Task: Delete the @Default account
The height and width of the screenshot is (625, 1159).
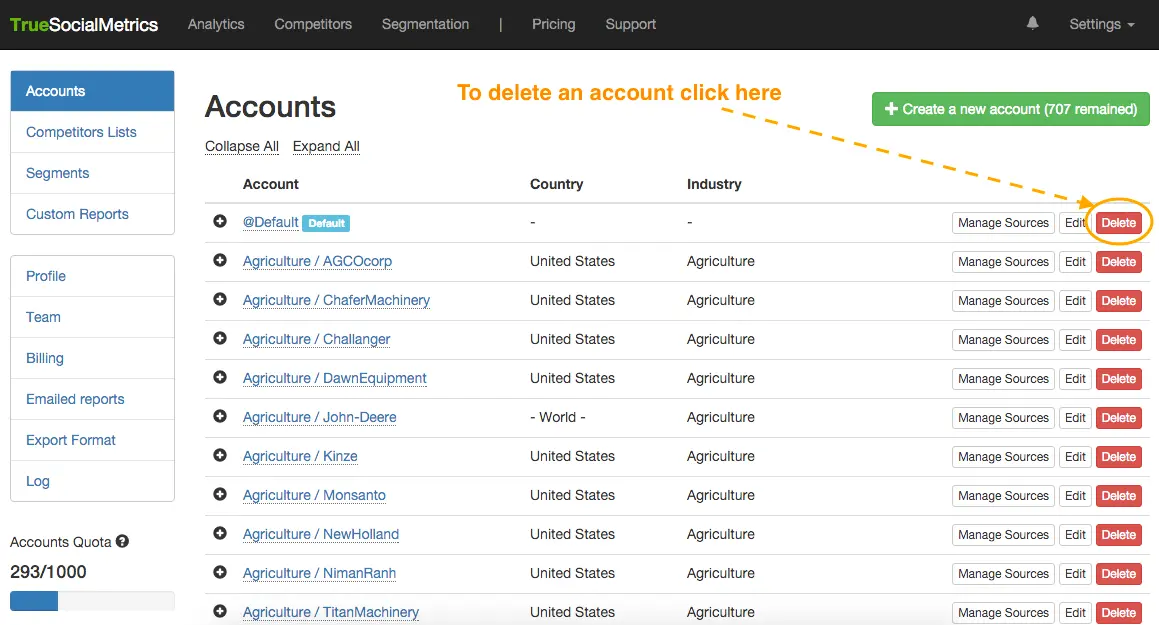Action: click(x=1118, y=223)
